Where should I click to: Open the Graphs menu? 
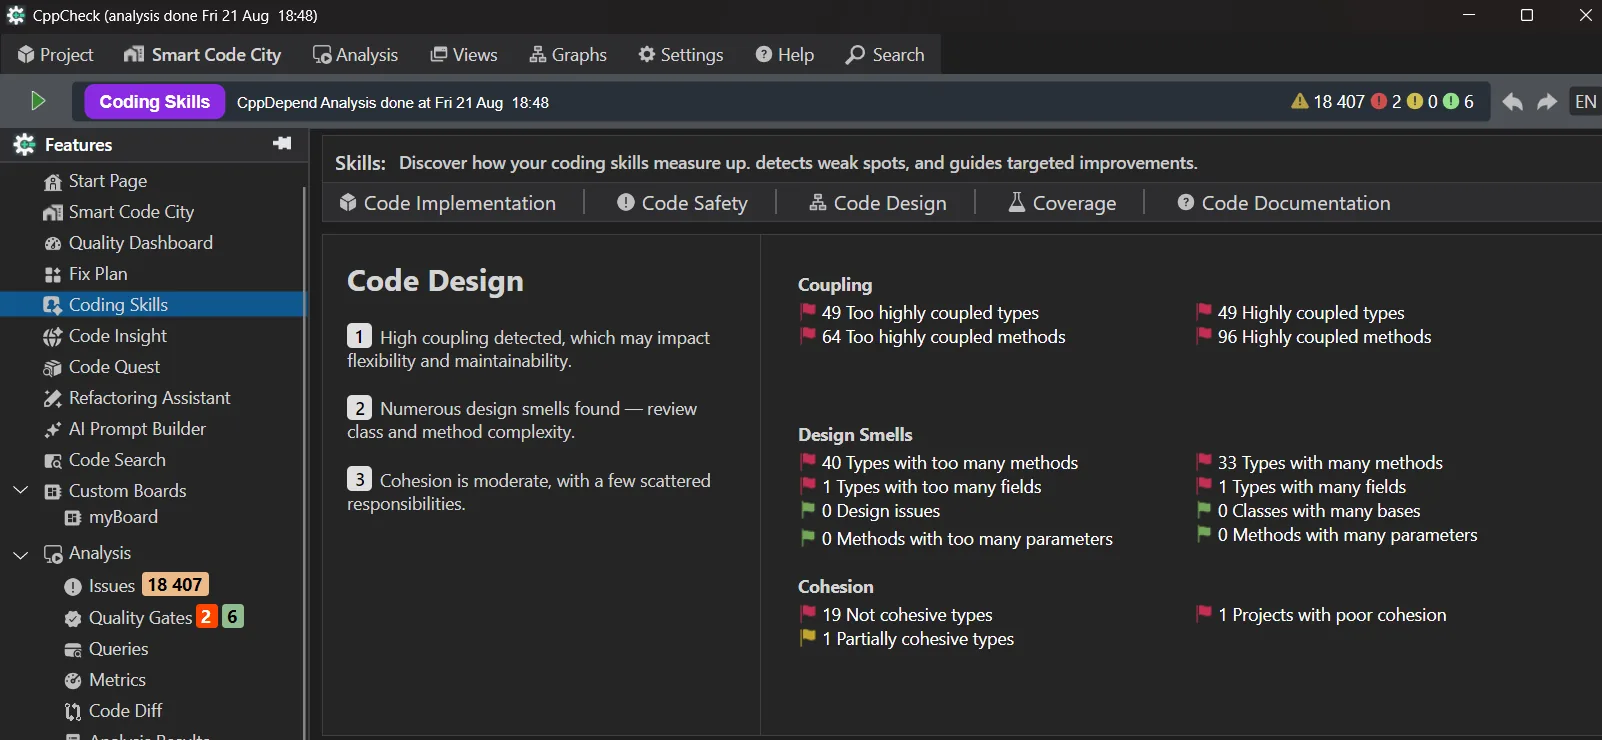tap(568, 55)
